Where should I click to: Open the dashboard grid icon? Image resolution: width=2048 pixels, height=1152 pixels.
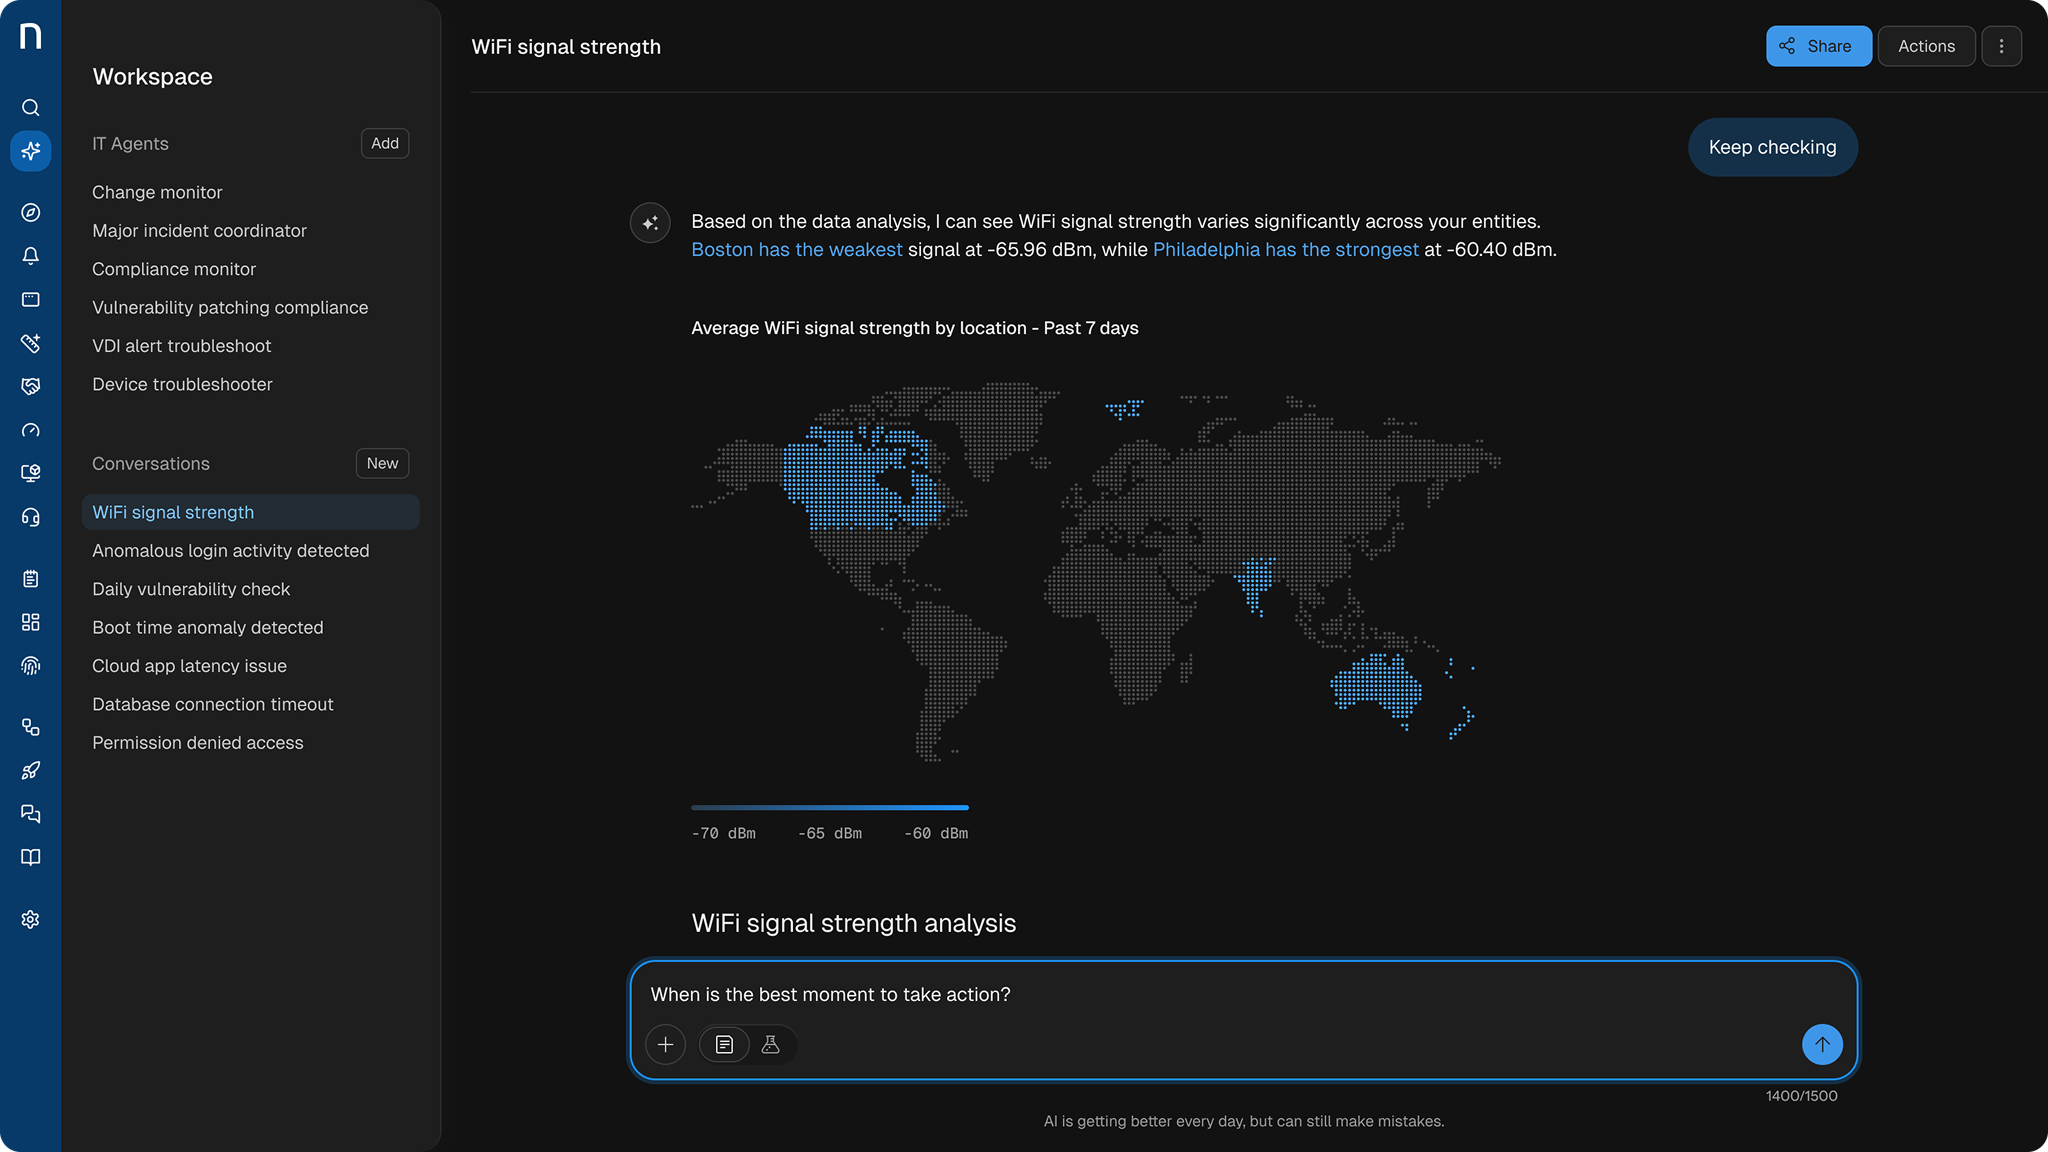[31, 622]
